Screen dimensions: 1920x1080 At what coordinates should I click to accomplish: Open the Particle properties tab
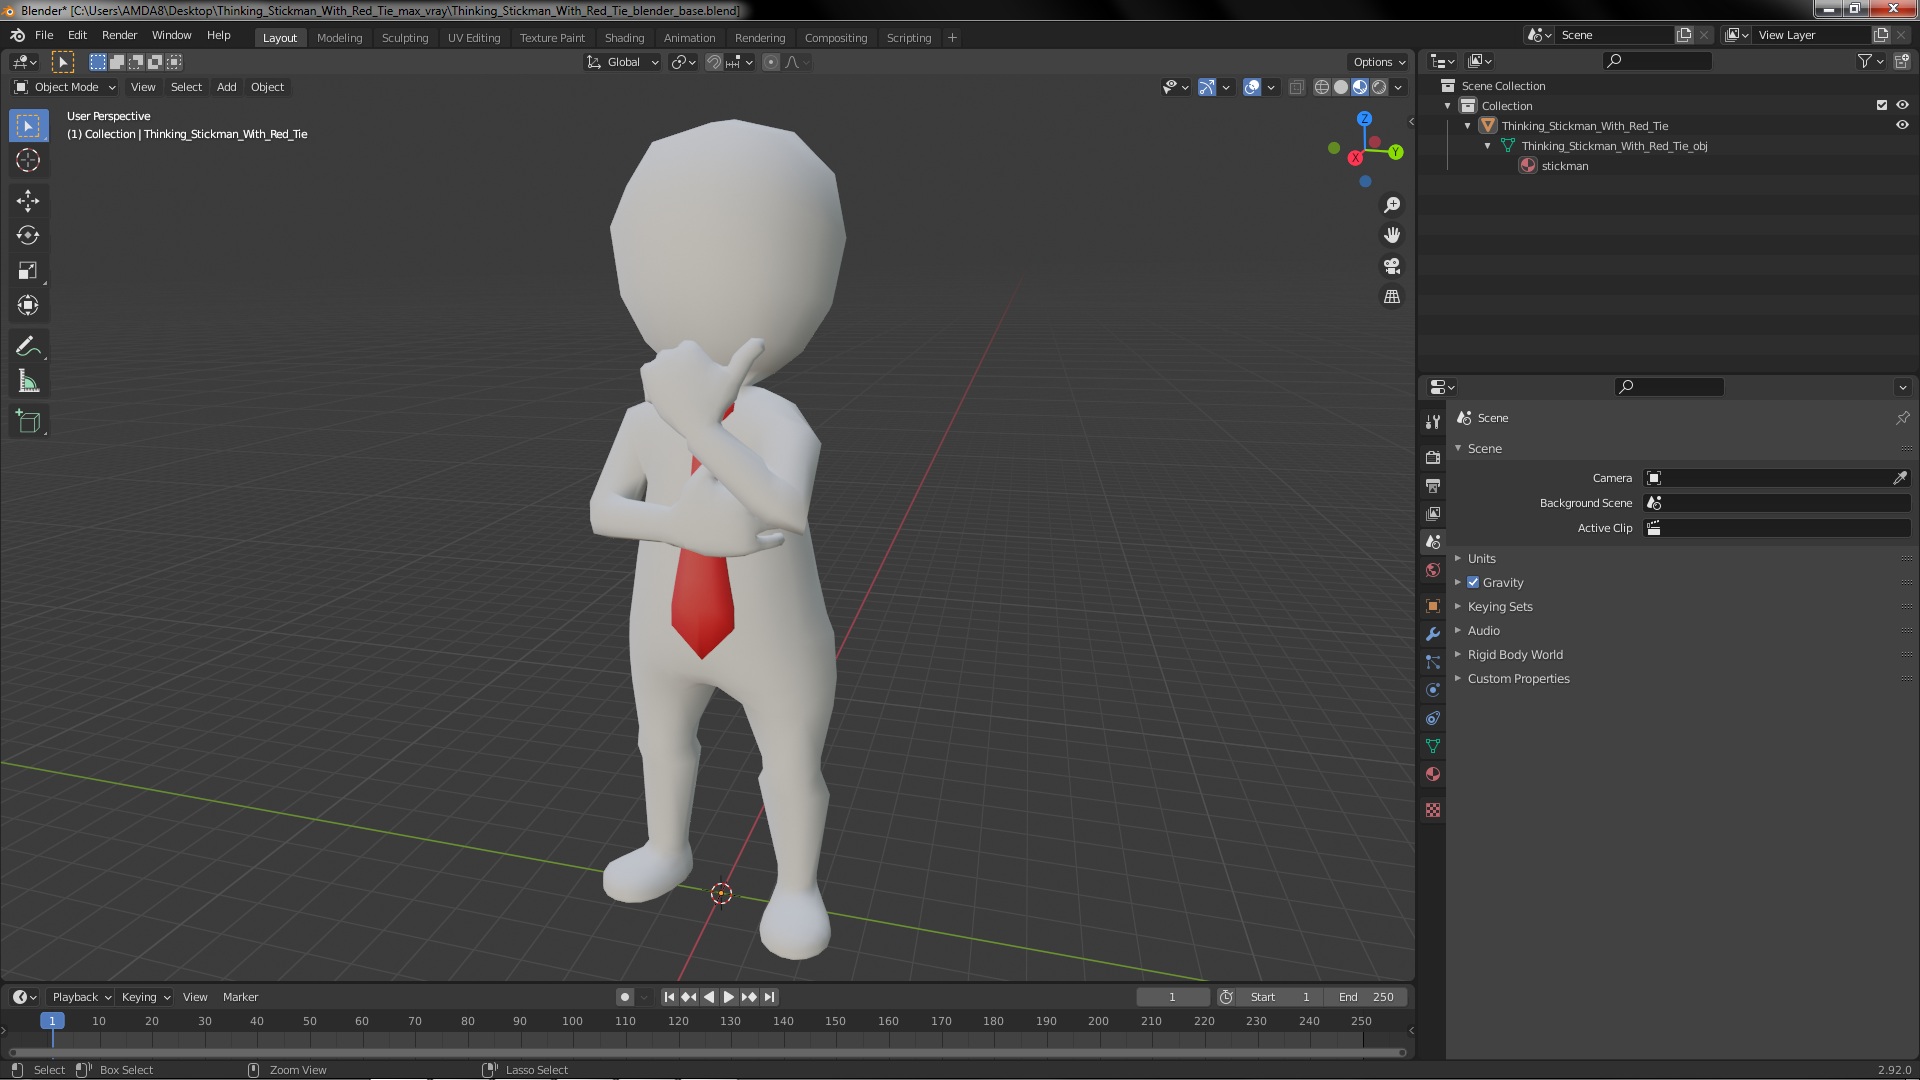pyautogui.click(x=1433, y=662)
